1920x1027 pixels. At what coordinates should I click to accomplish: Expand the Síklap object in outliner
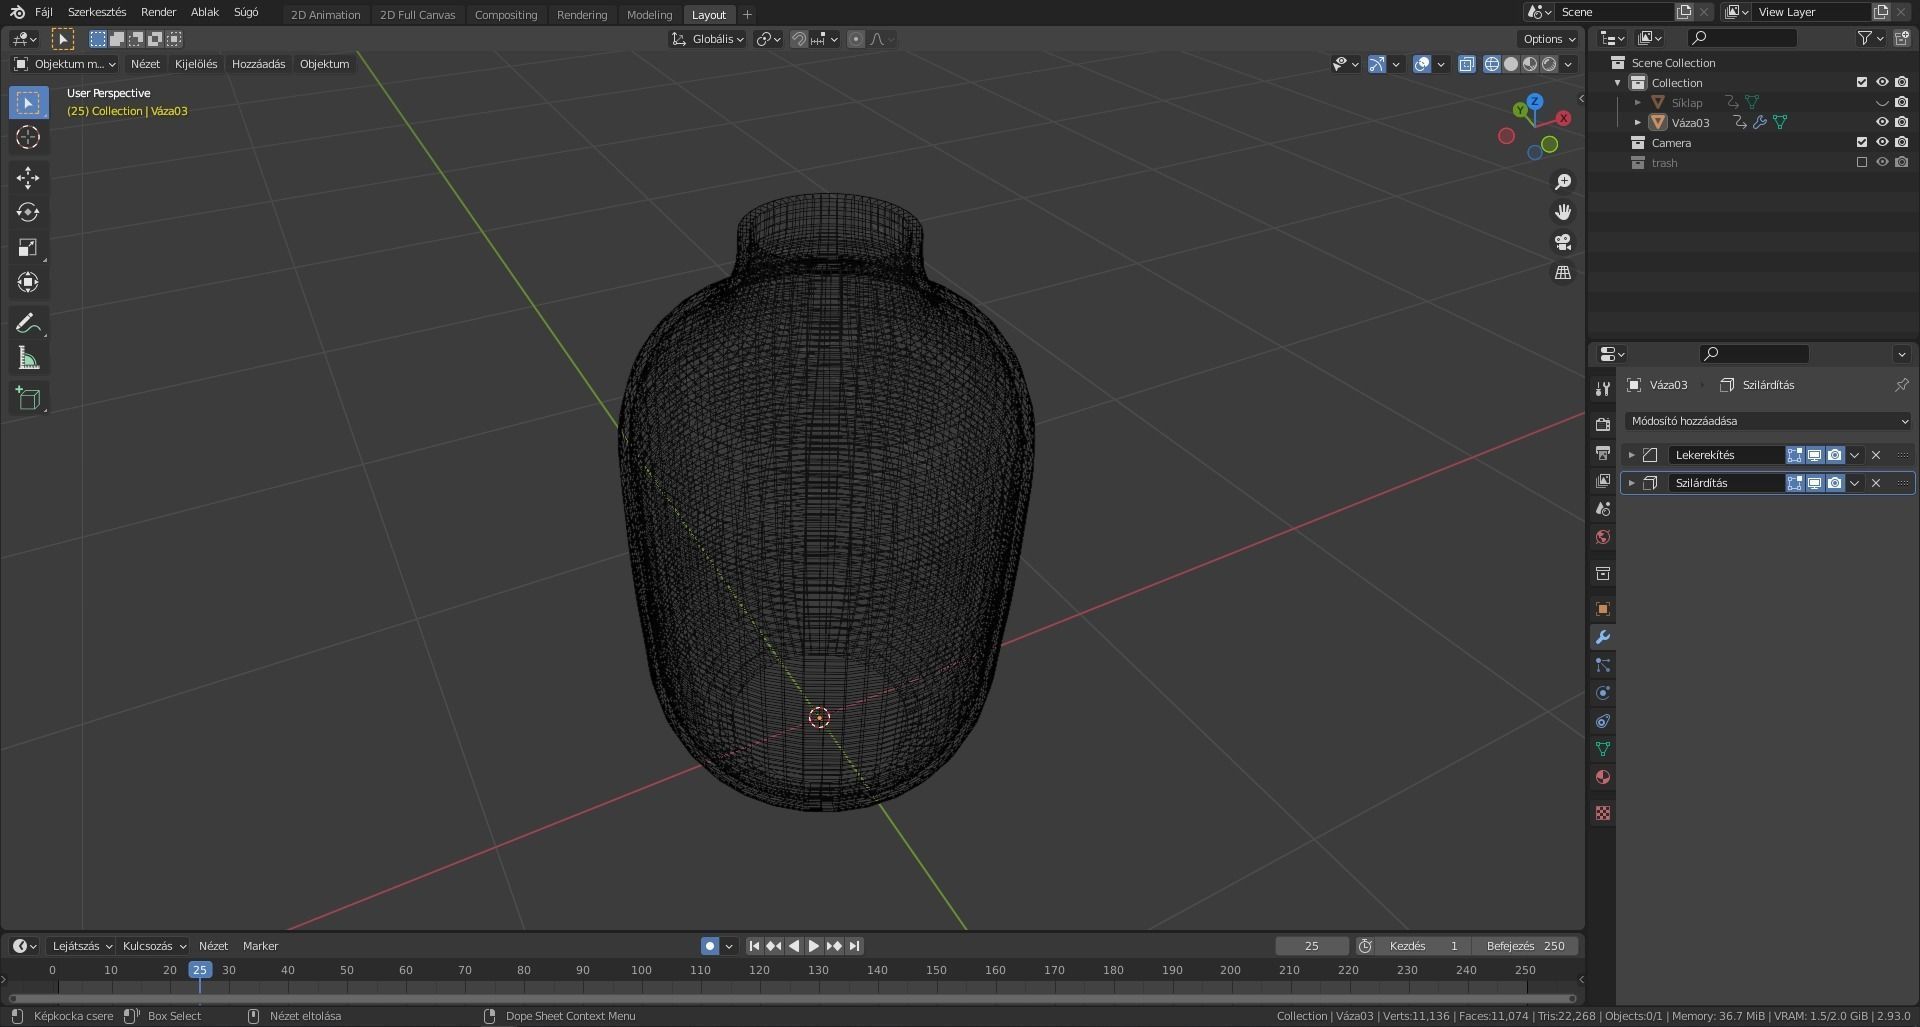1638,103
